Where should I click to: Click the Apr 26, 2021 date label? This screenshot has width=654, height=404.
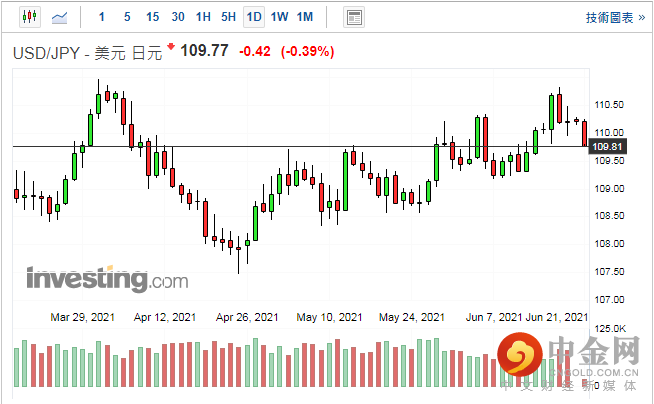247,317
